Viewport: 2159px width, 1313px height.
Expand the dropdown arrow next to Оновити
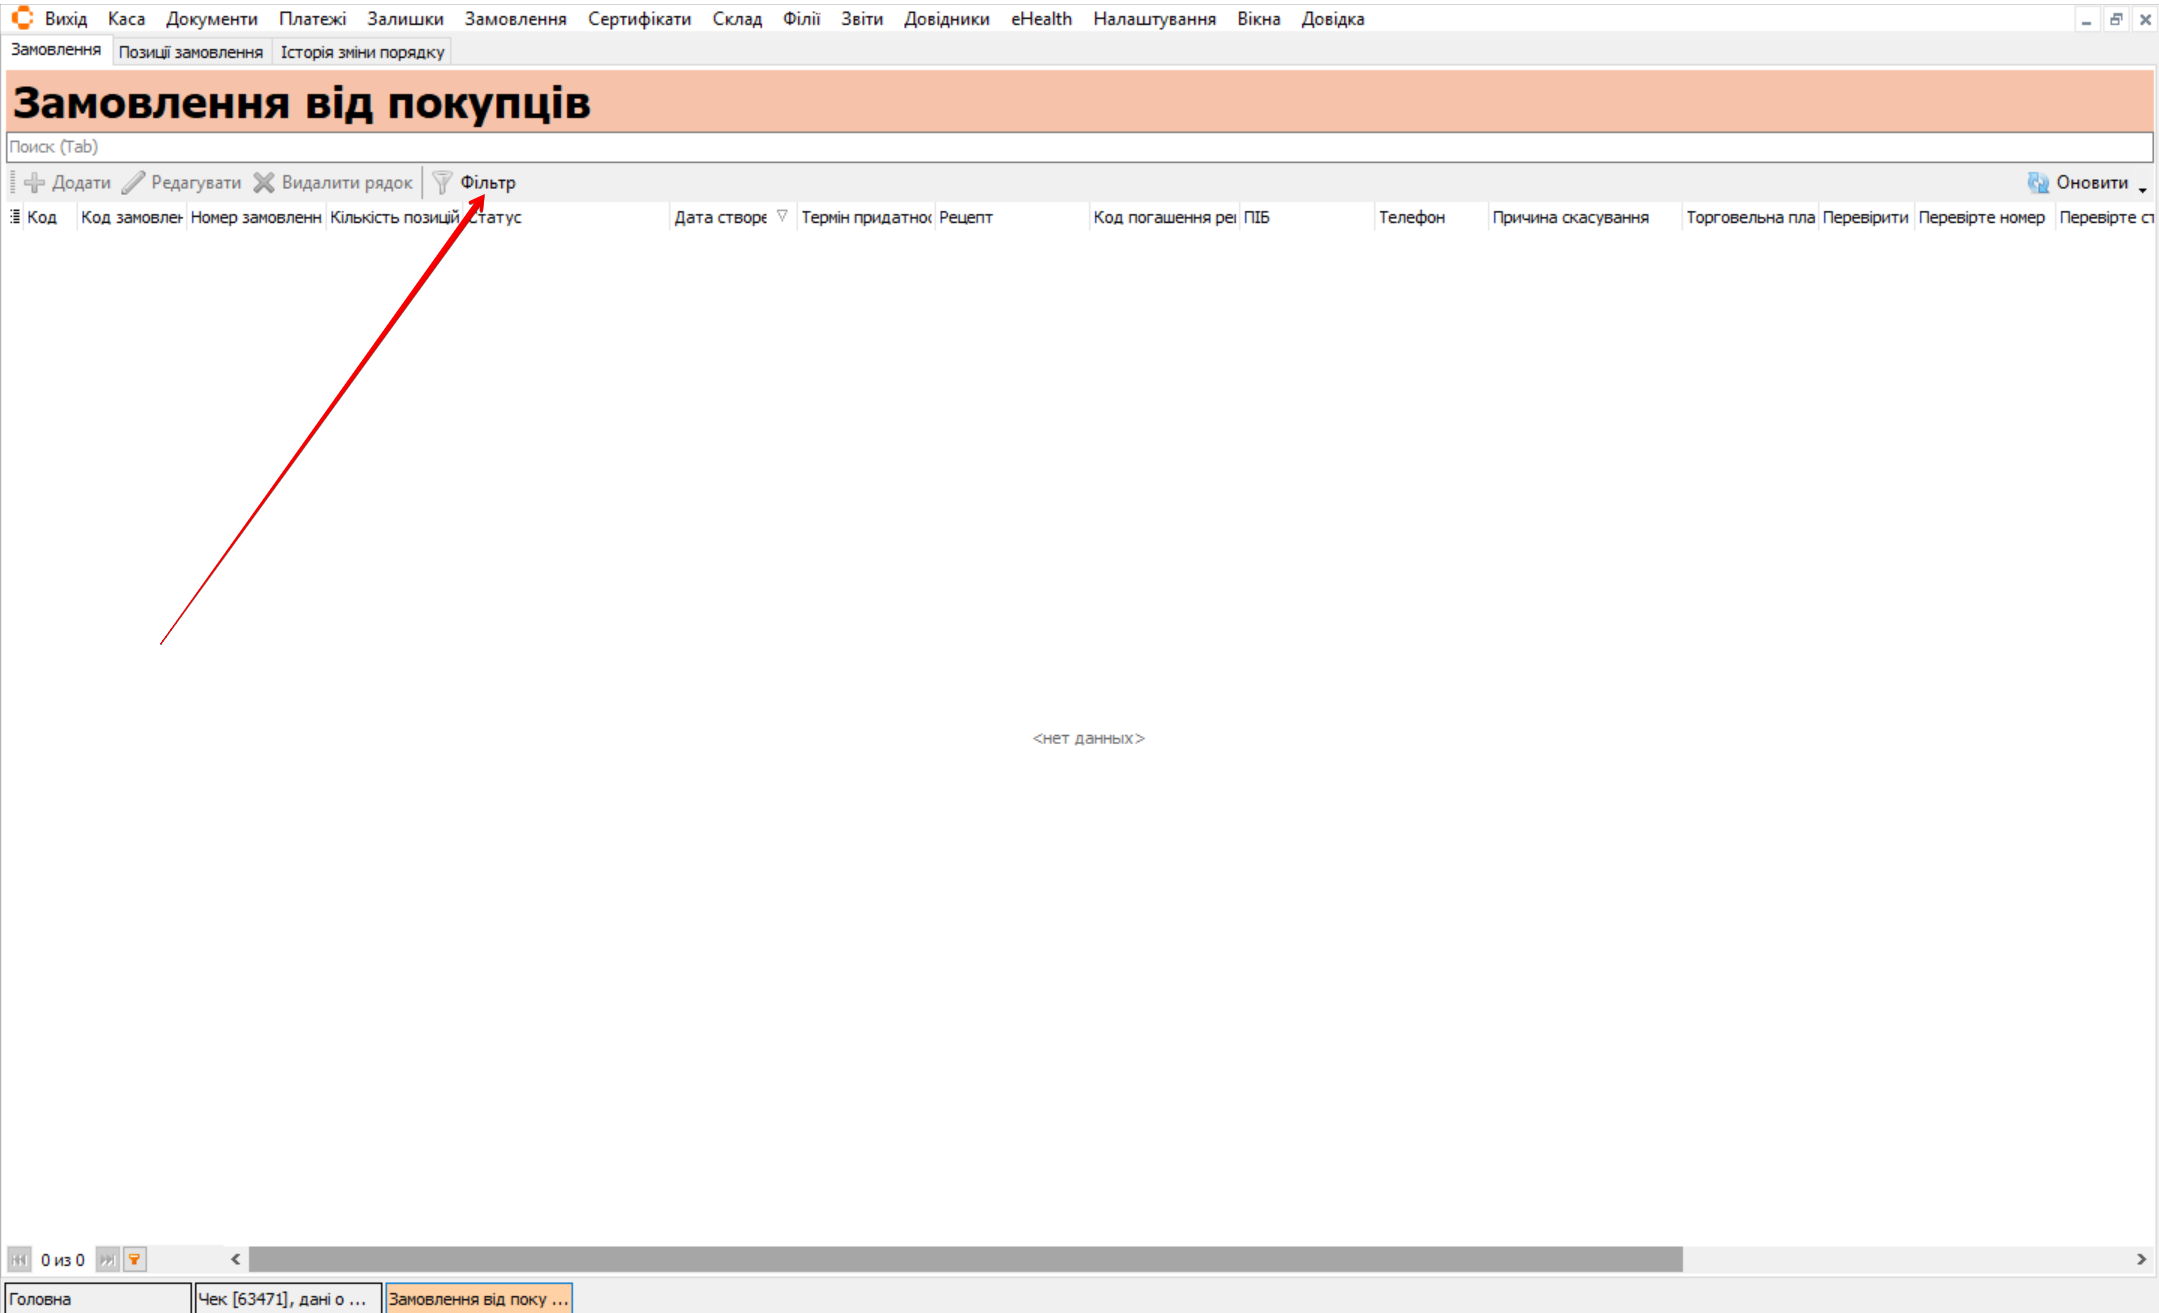point(2142,188)
